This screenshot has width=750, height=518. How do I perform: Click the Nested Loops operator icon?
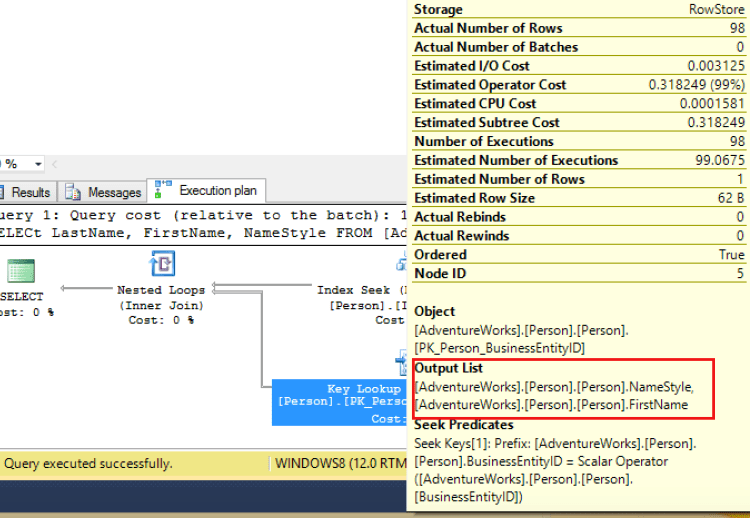(x=162, y=264)
